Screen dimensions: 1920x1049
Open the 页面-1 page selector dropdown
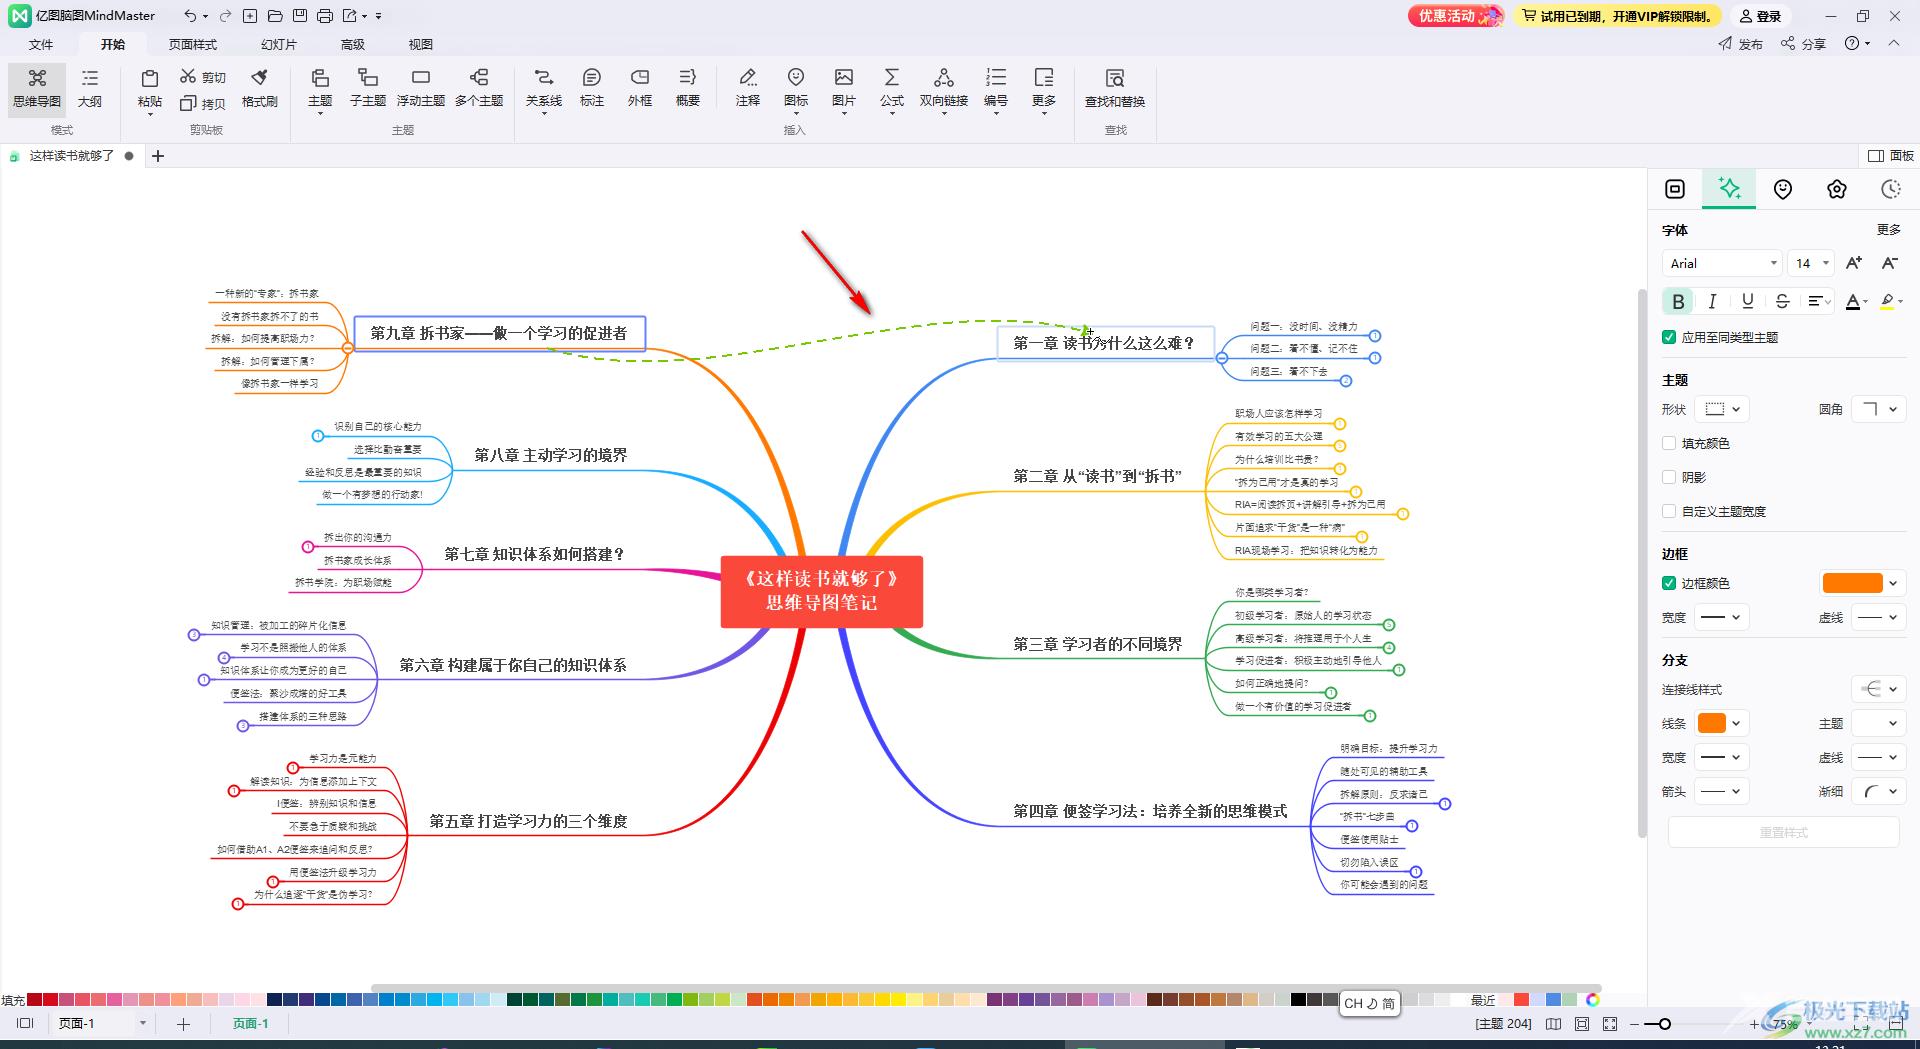(143, 1023)
